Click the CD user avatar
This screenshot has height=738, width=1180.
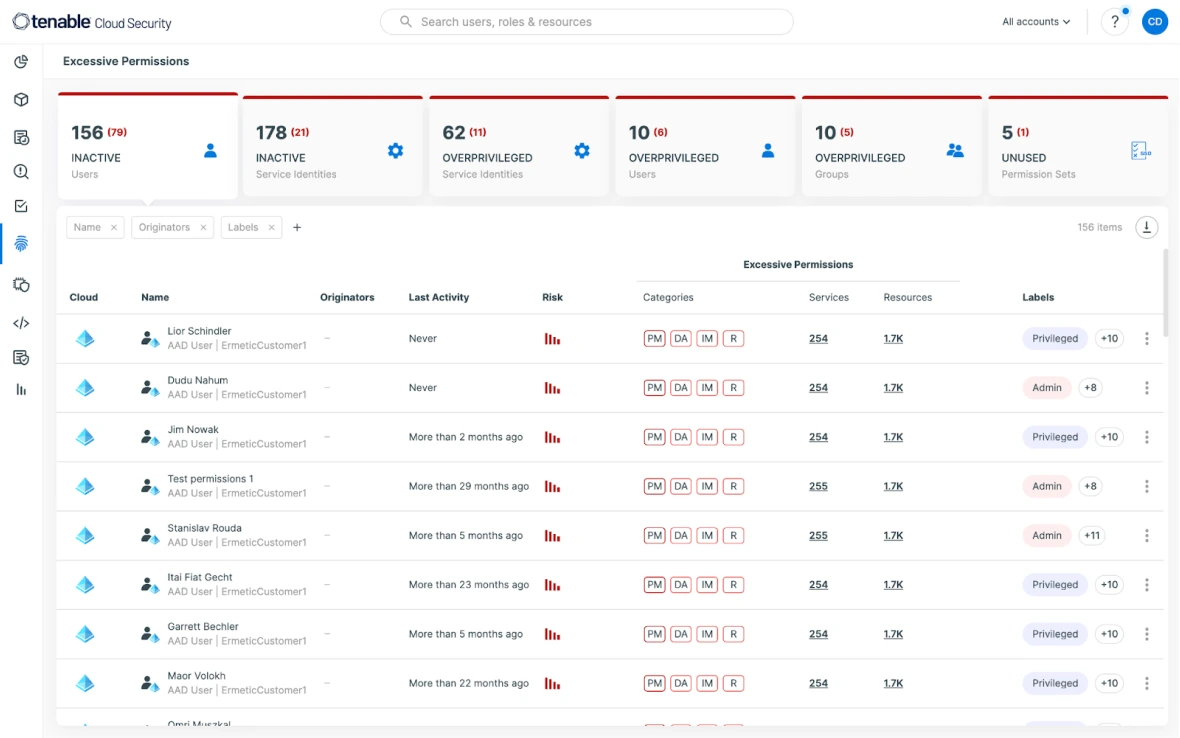pos(1154,22)
